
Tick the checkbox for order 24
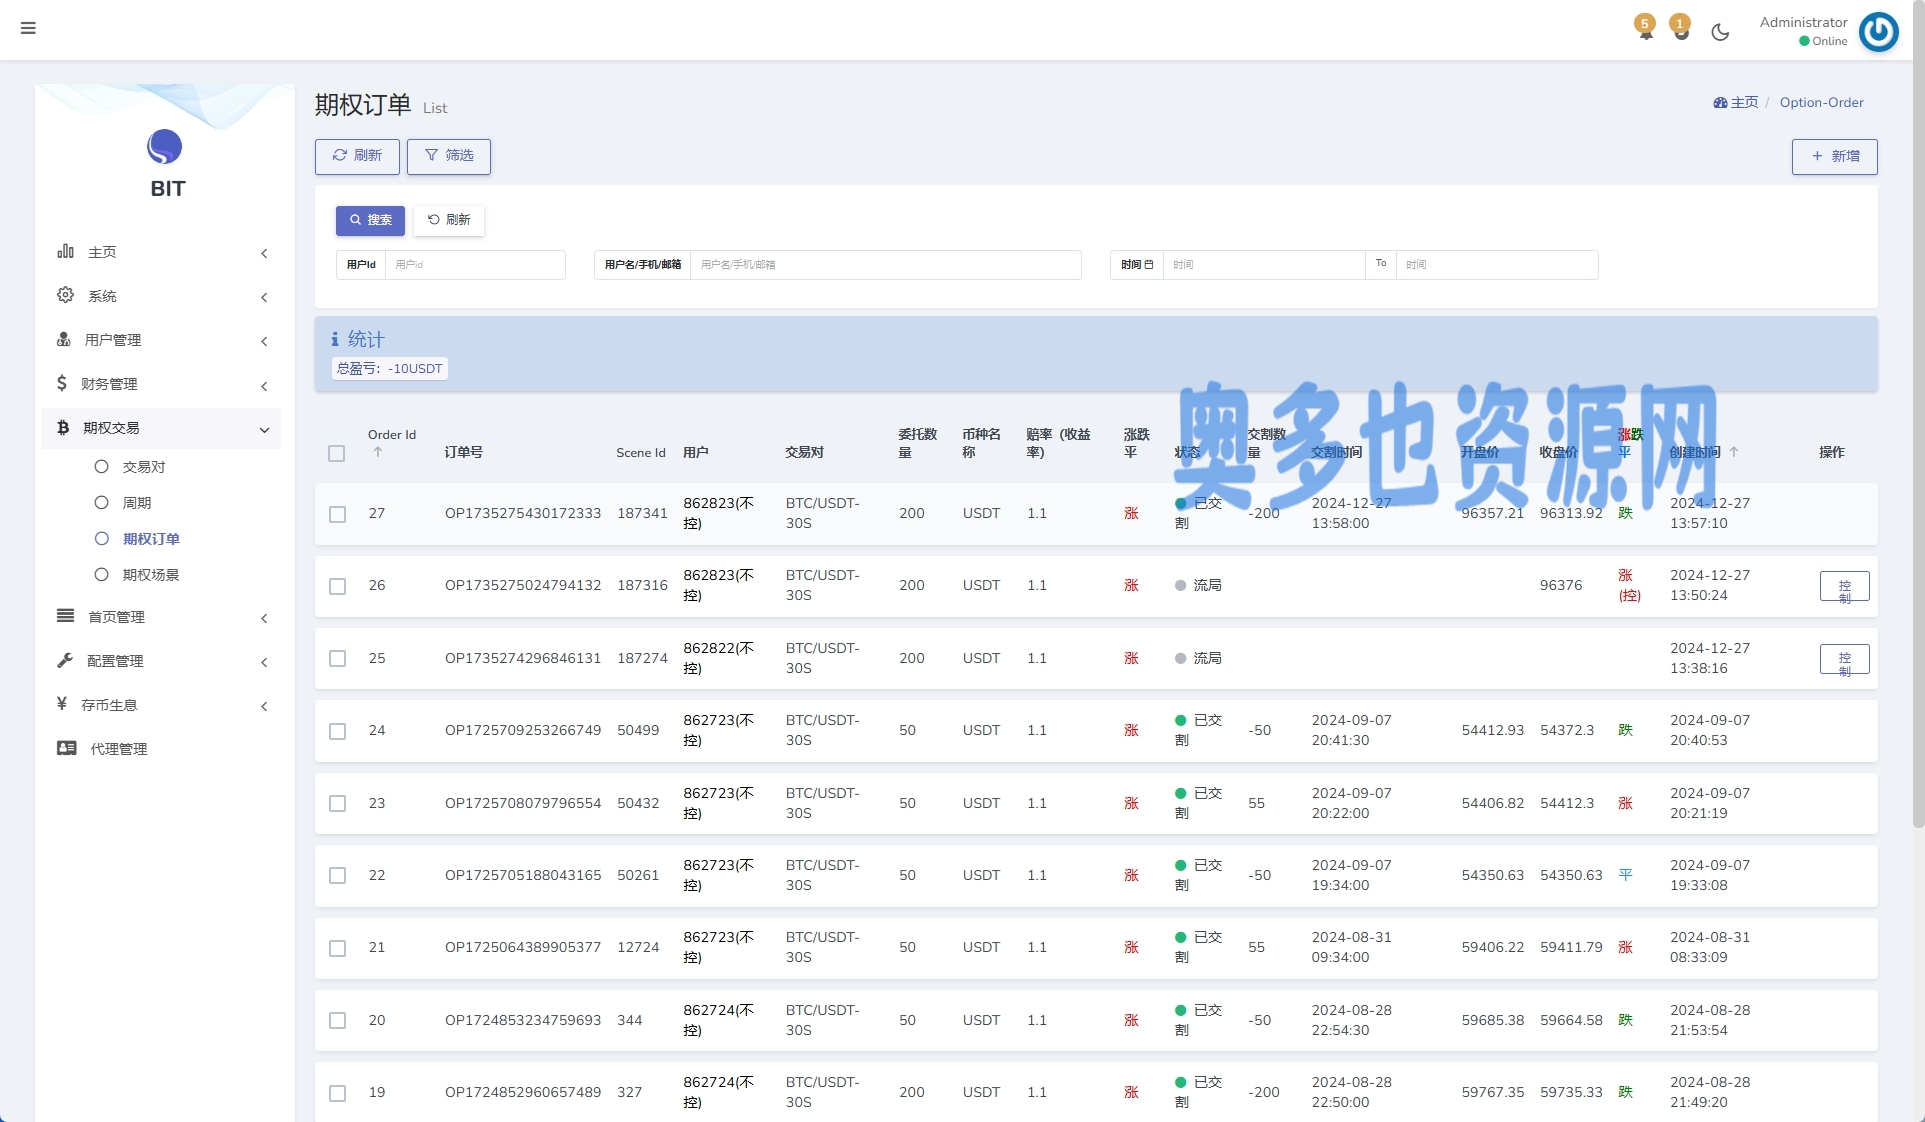point(337,731)
